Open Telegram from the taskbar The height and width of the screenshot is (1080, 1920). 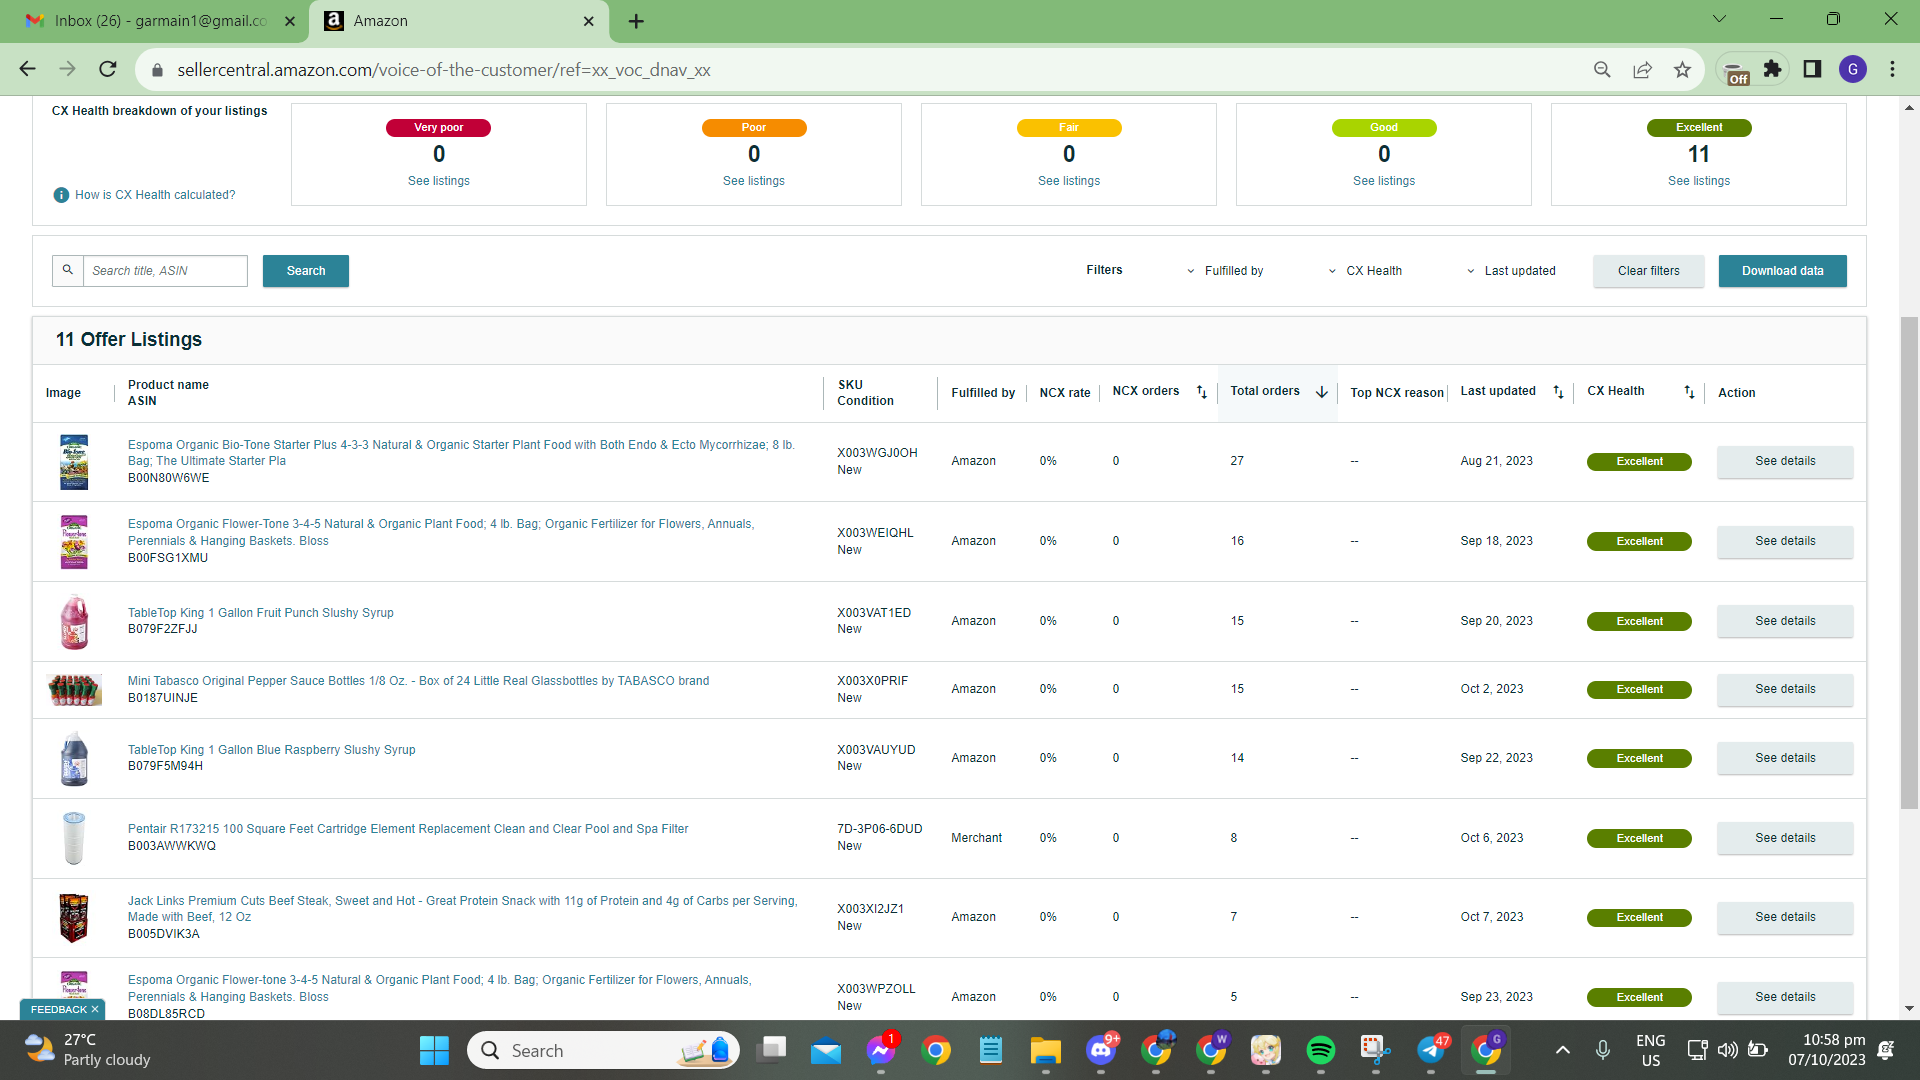[1431, 1050]
